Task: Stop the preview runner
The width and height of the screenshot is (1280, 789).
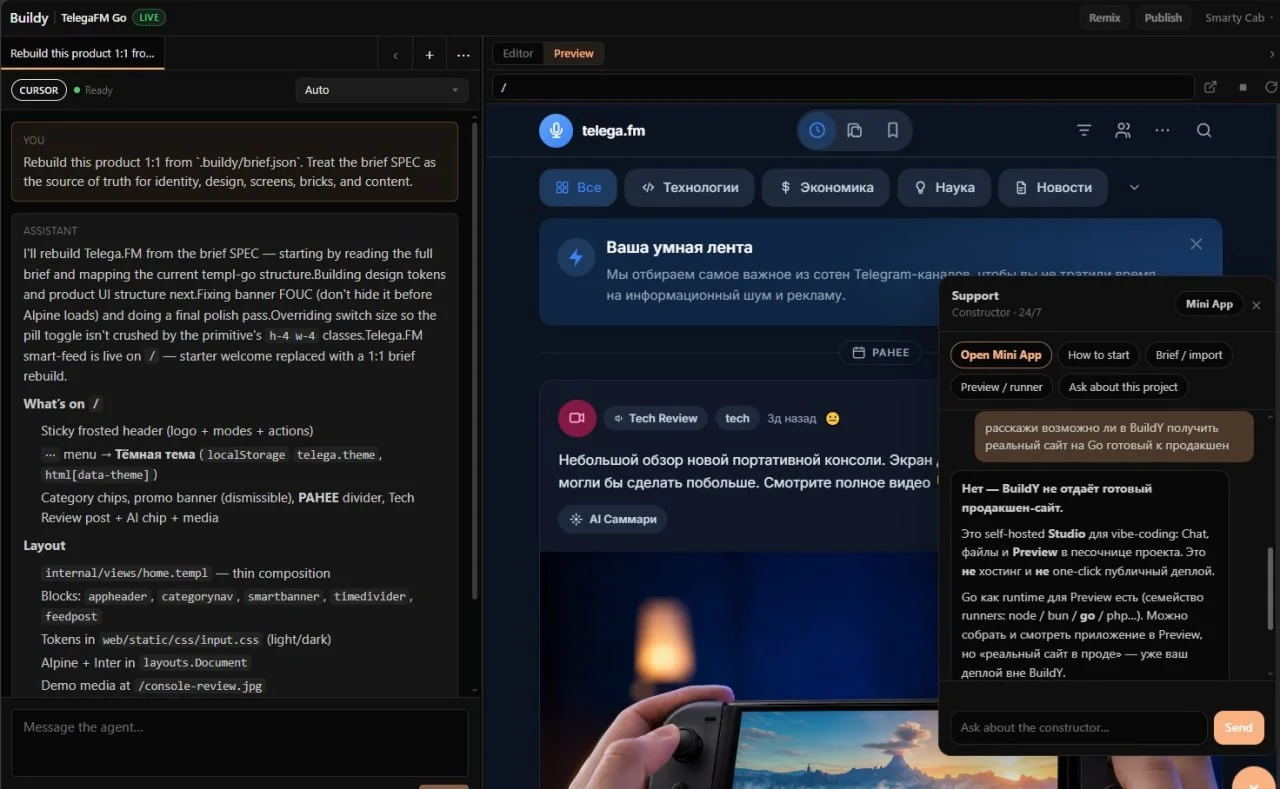Action: click(1243, 87)
